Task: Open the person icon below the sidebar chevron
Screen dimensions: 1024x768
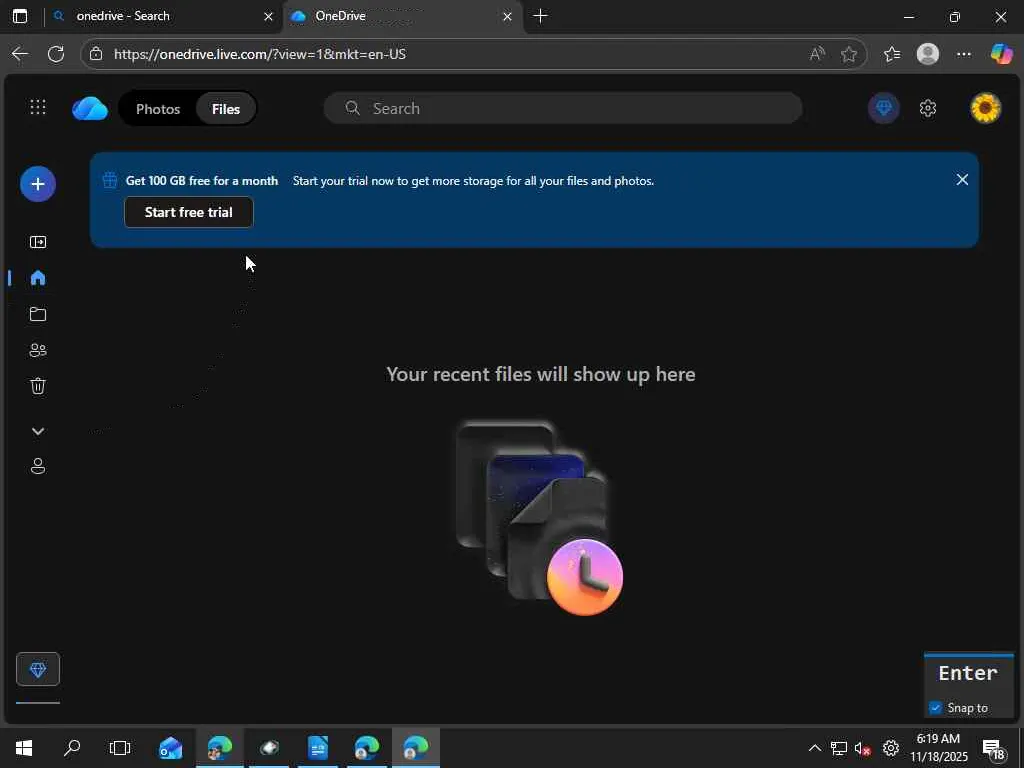Action: (38, 466)
